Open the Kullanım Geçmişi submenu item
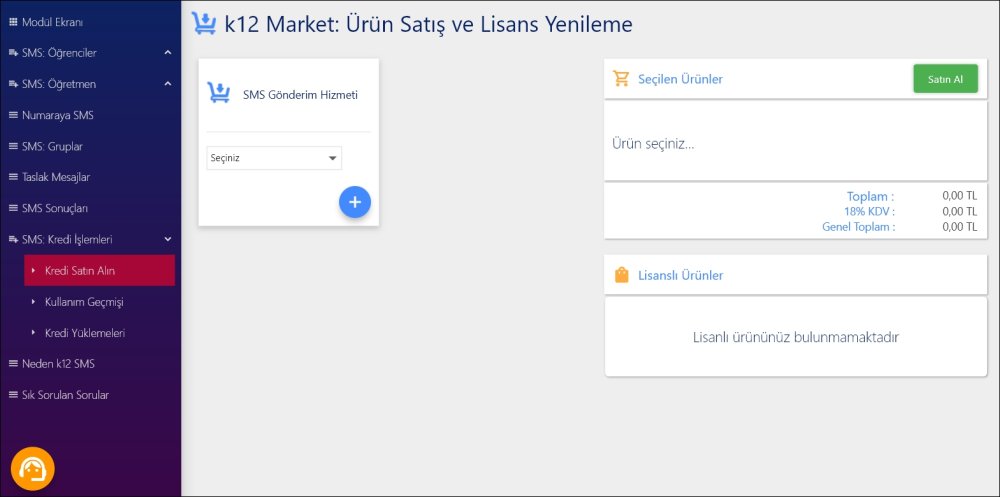Screen dimensions: 1000x497 (x=84, y=302)
